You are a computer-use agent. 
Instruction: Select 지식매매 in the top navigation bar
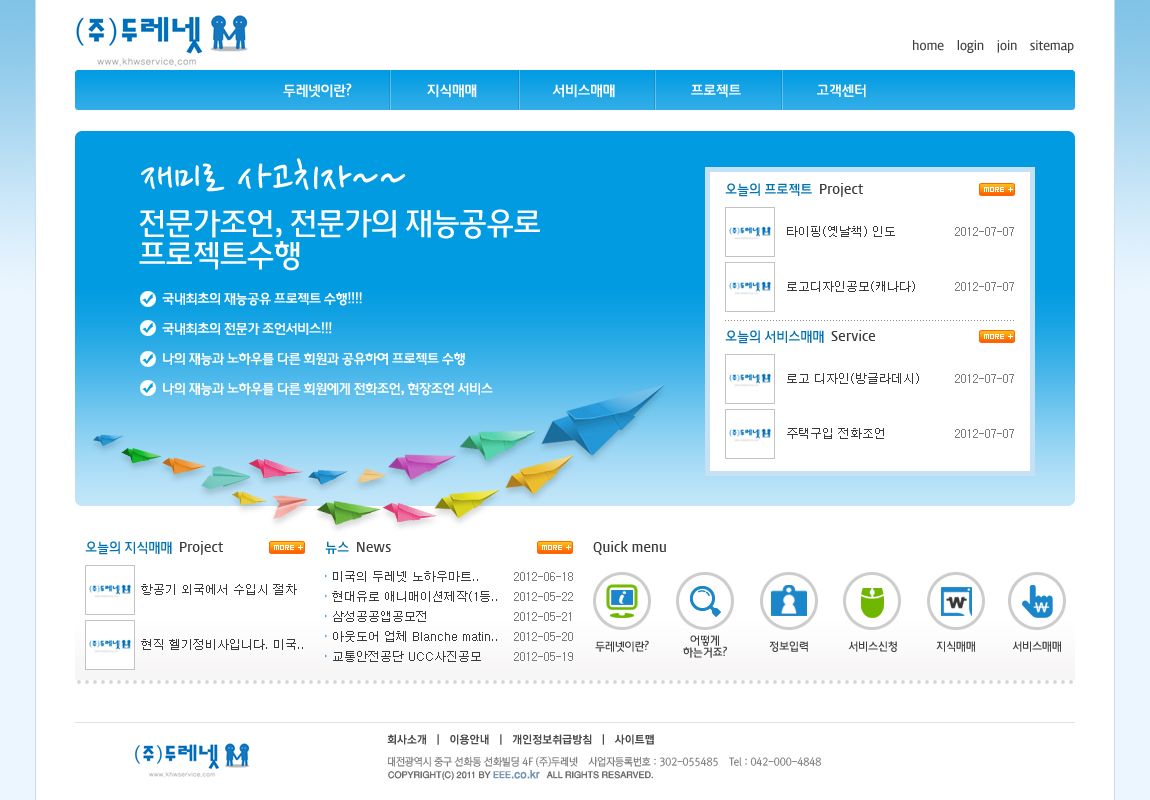click(452, 90)
